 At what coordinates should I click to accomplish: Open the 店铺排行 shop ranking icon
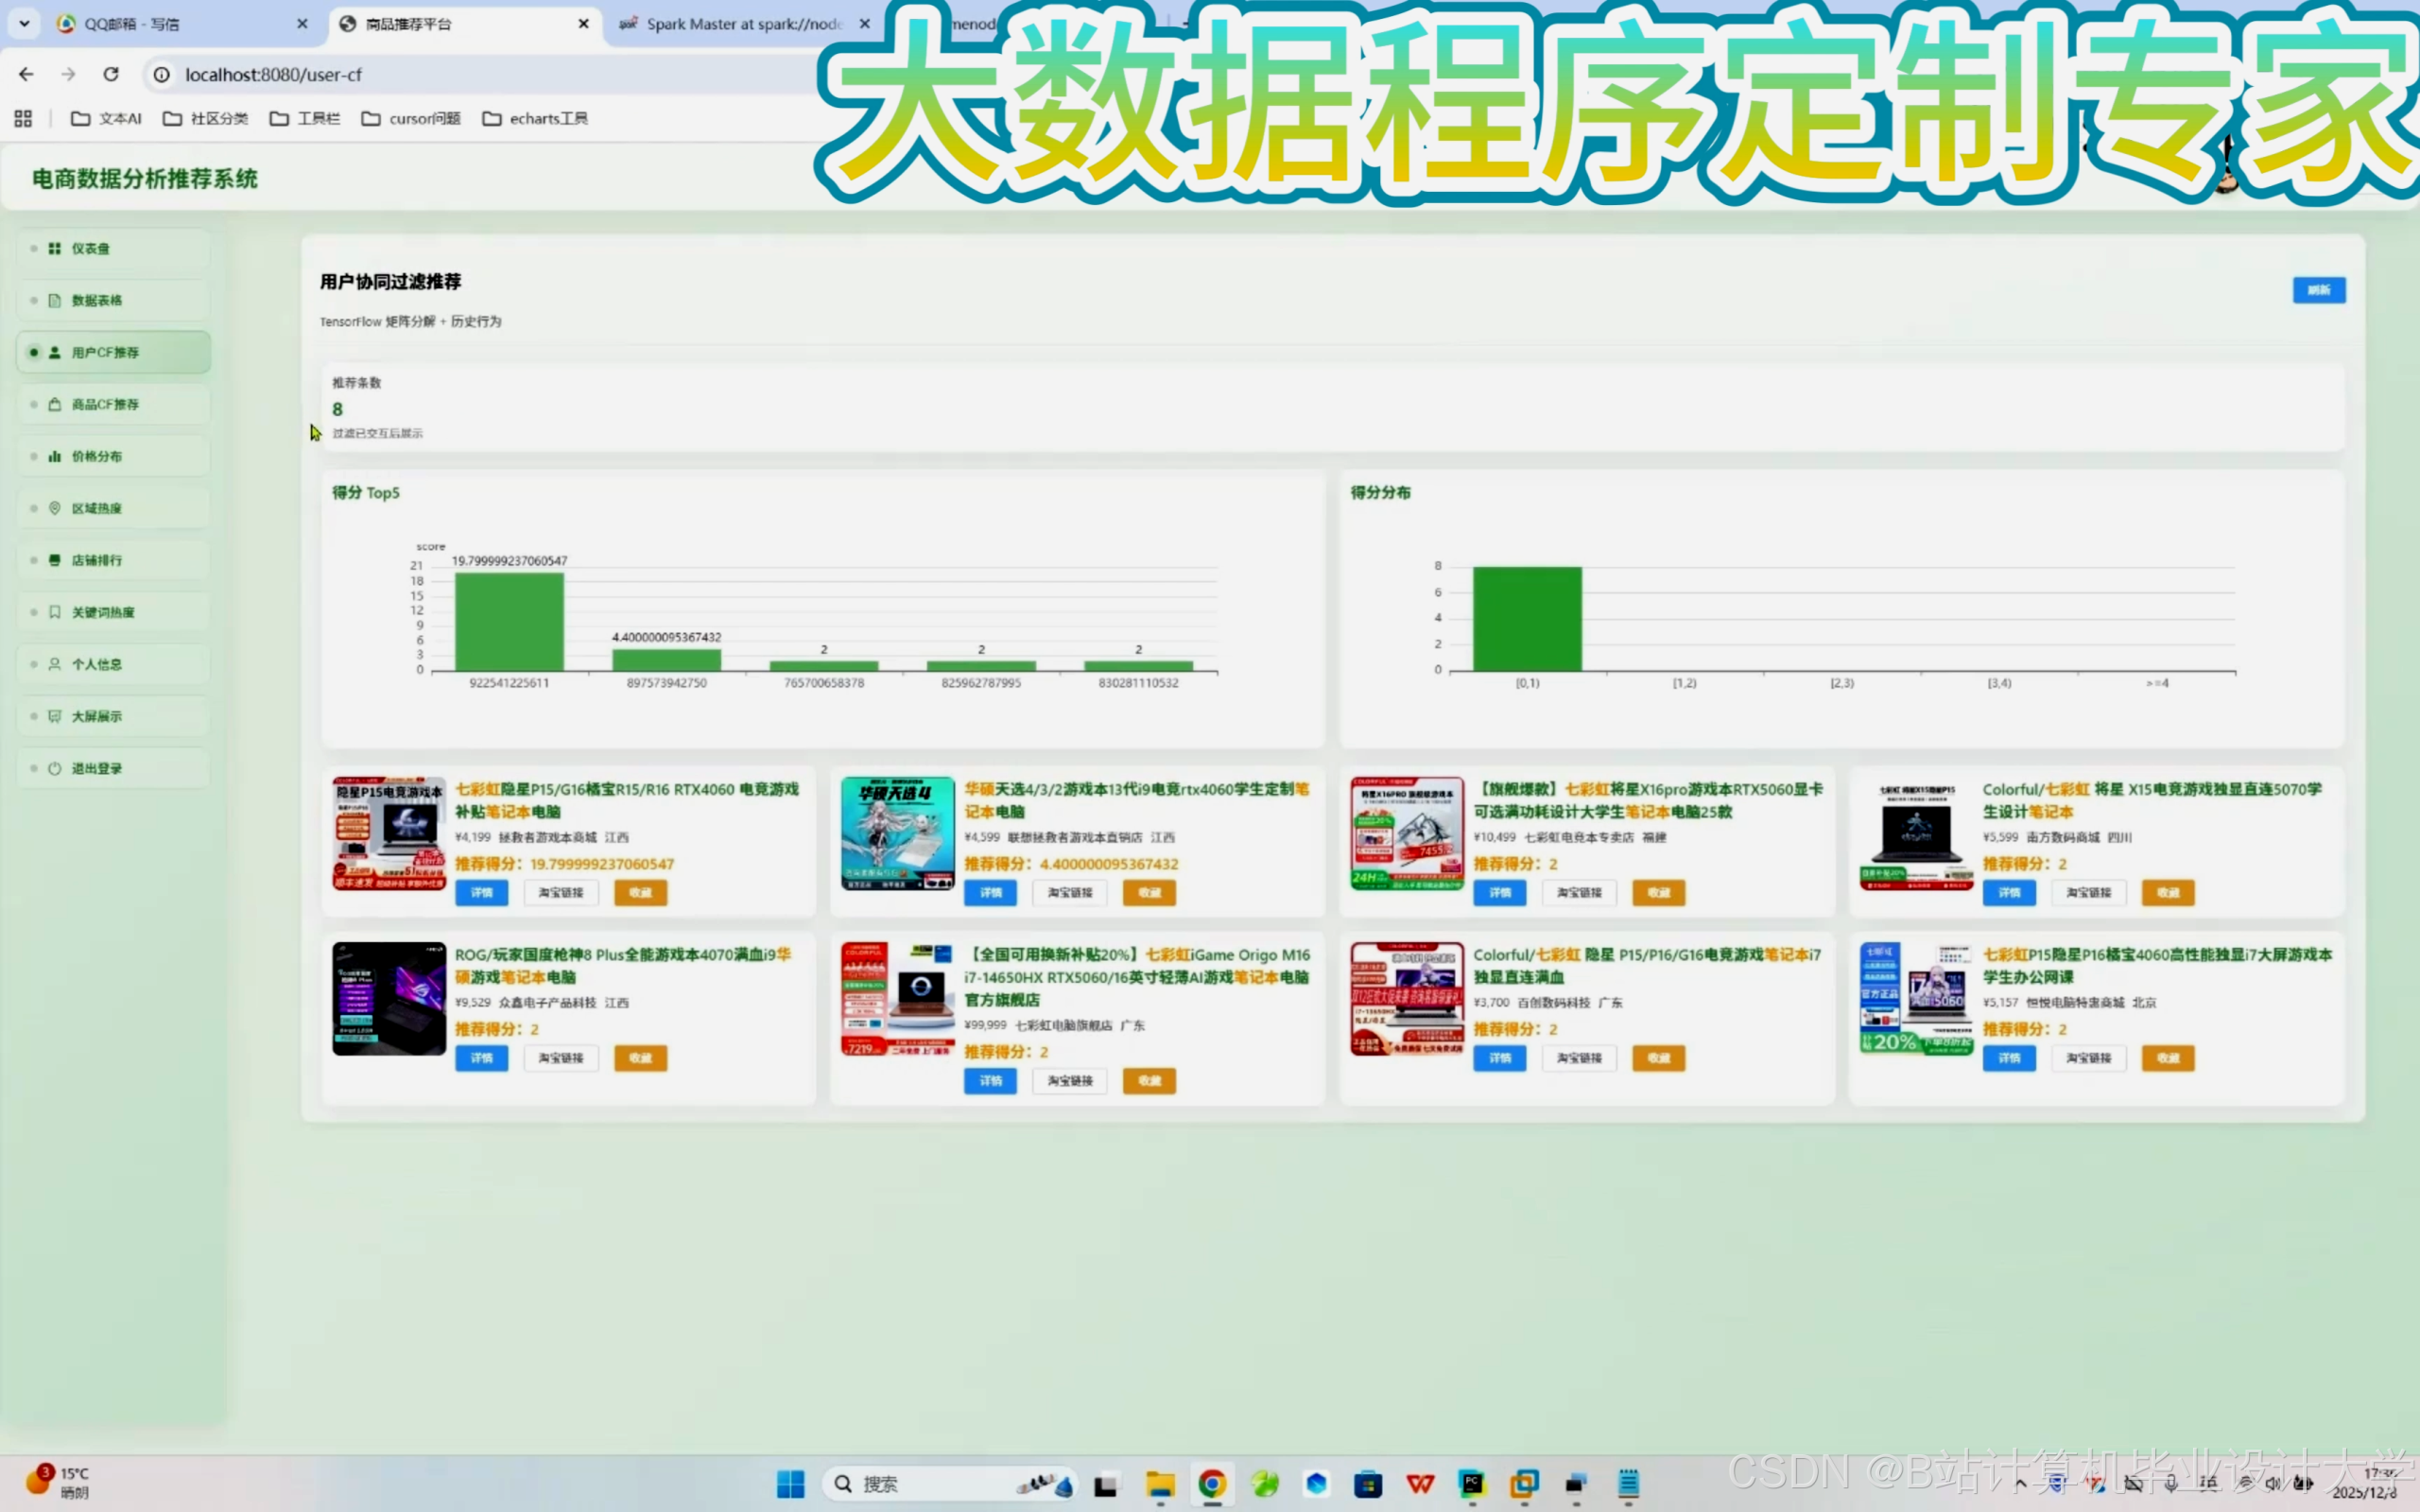(x=54, y=559)
